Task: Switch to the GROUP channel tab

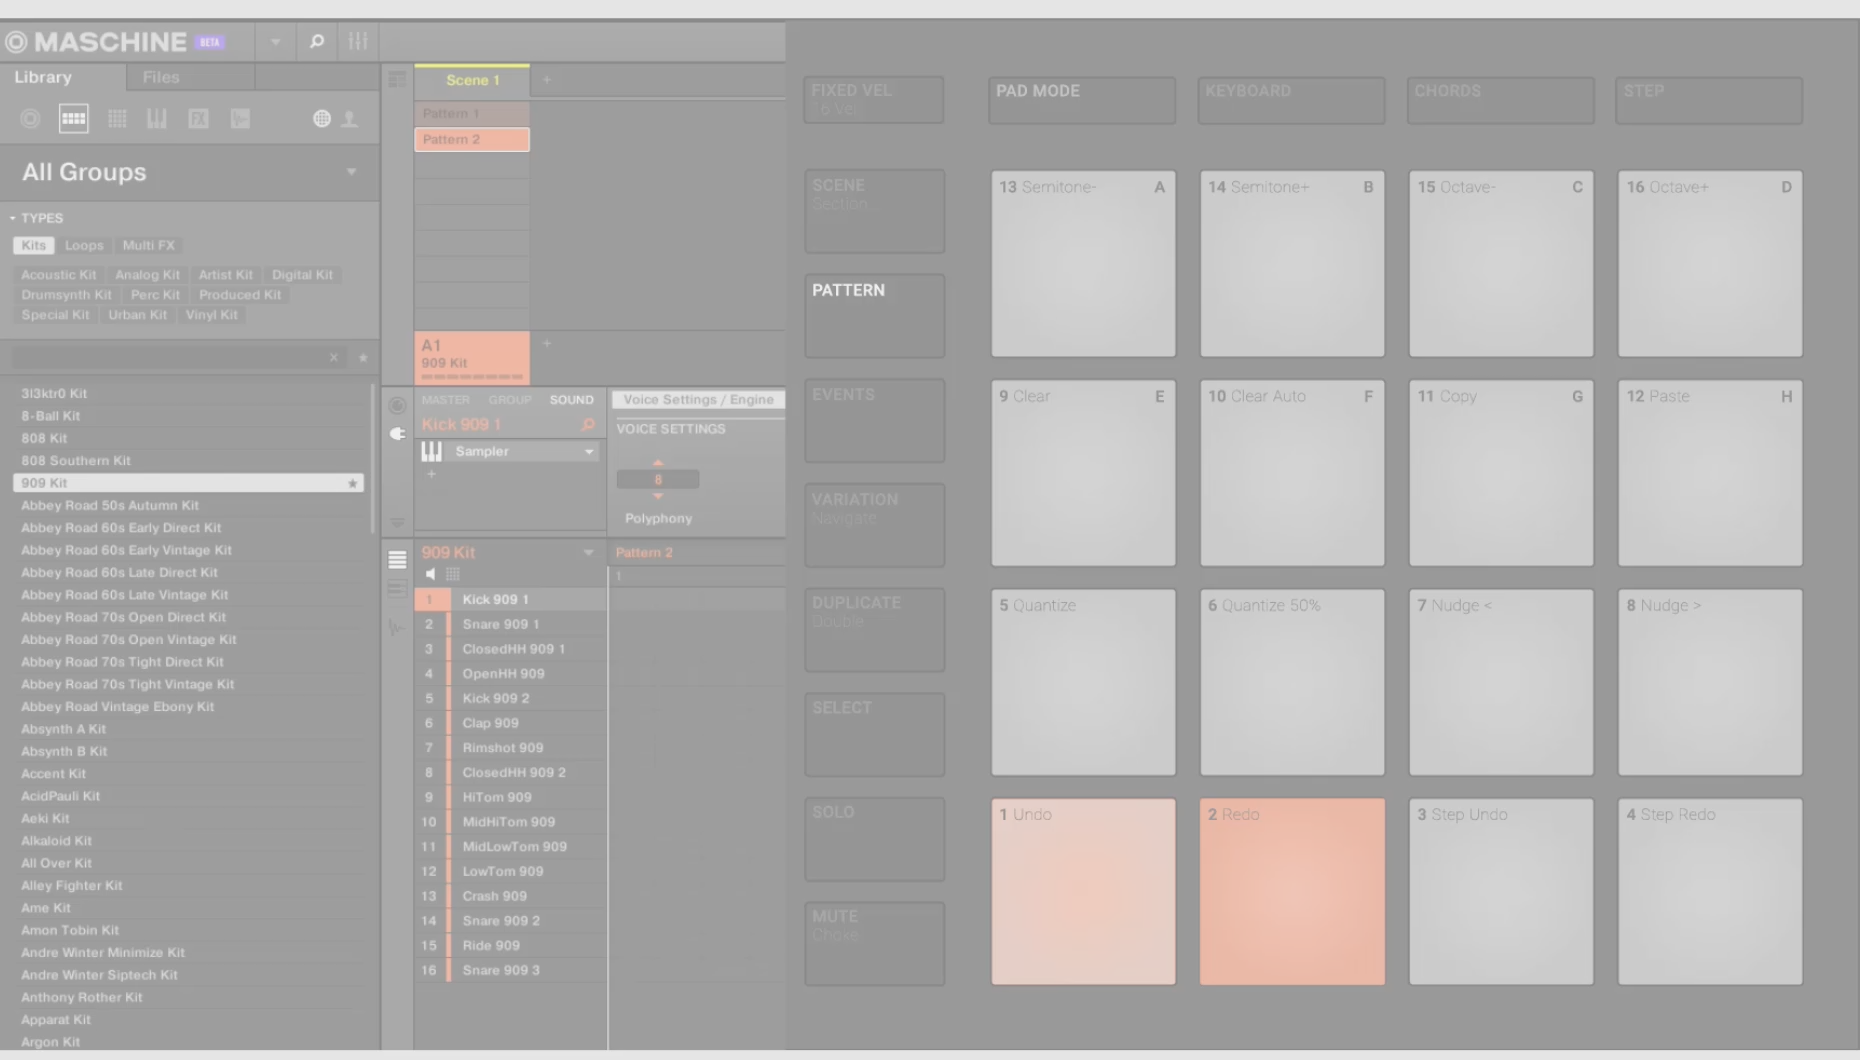Action: (510, 400)
